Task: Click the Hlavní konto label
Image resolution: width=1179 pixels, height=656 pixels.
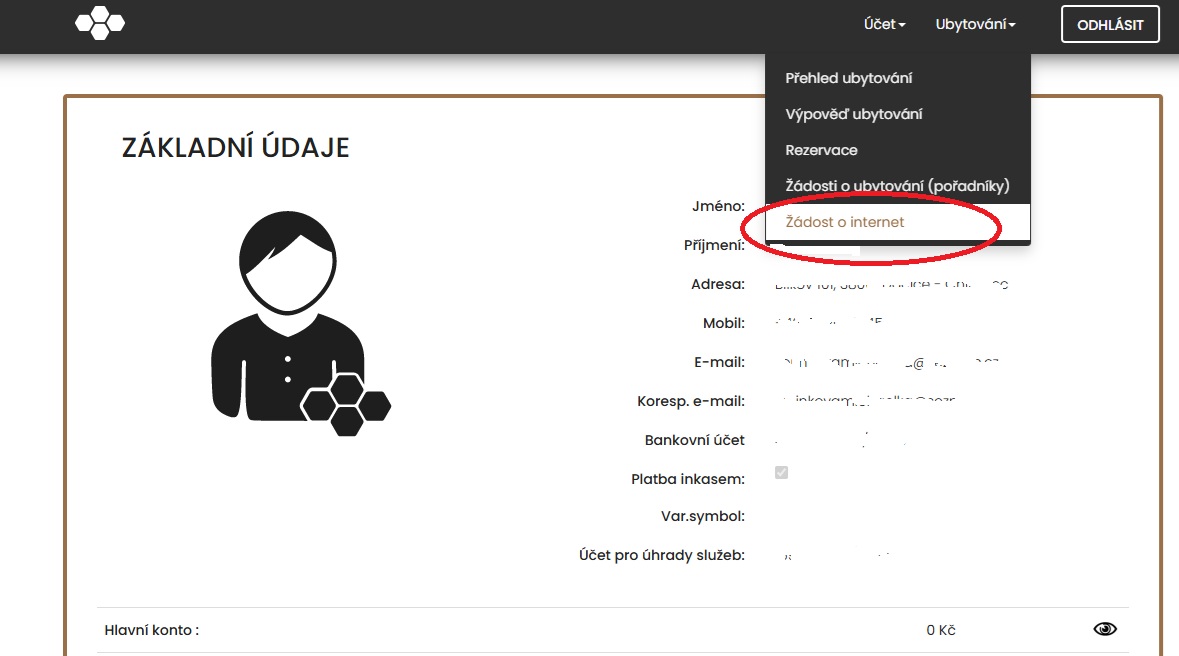Action: pyautogui.click(x=151, y=630)
